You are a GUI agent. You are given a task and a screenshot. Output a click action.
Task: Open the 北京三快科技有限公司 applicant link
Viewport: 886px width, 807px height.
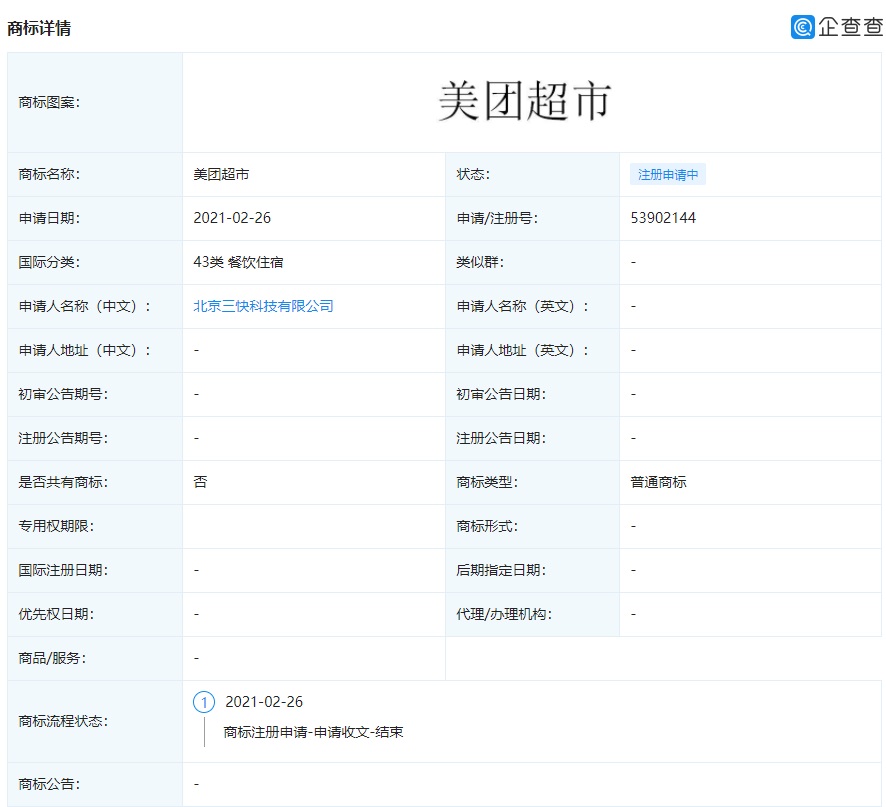[x=263, y=306]
